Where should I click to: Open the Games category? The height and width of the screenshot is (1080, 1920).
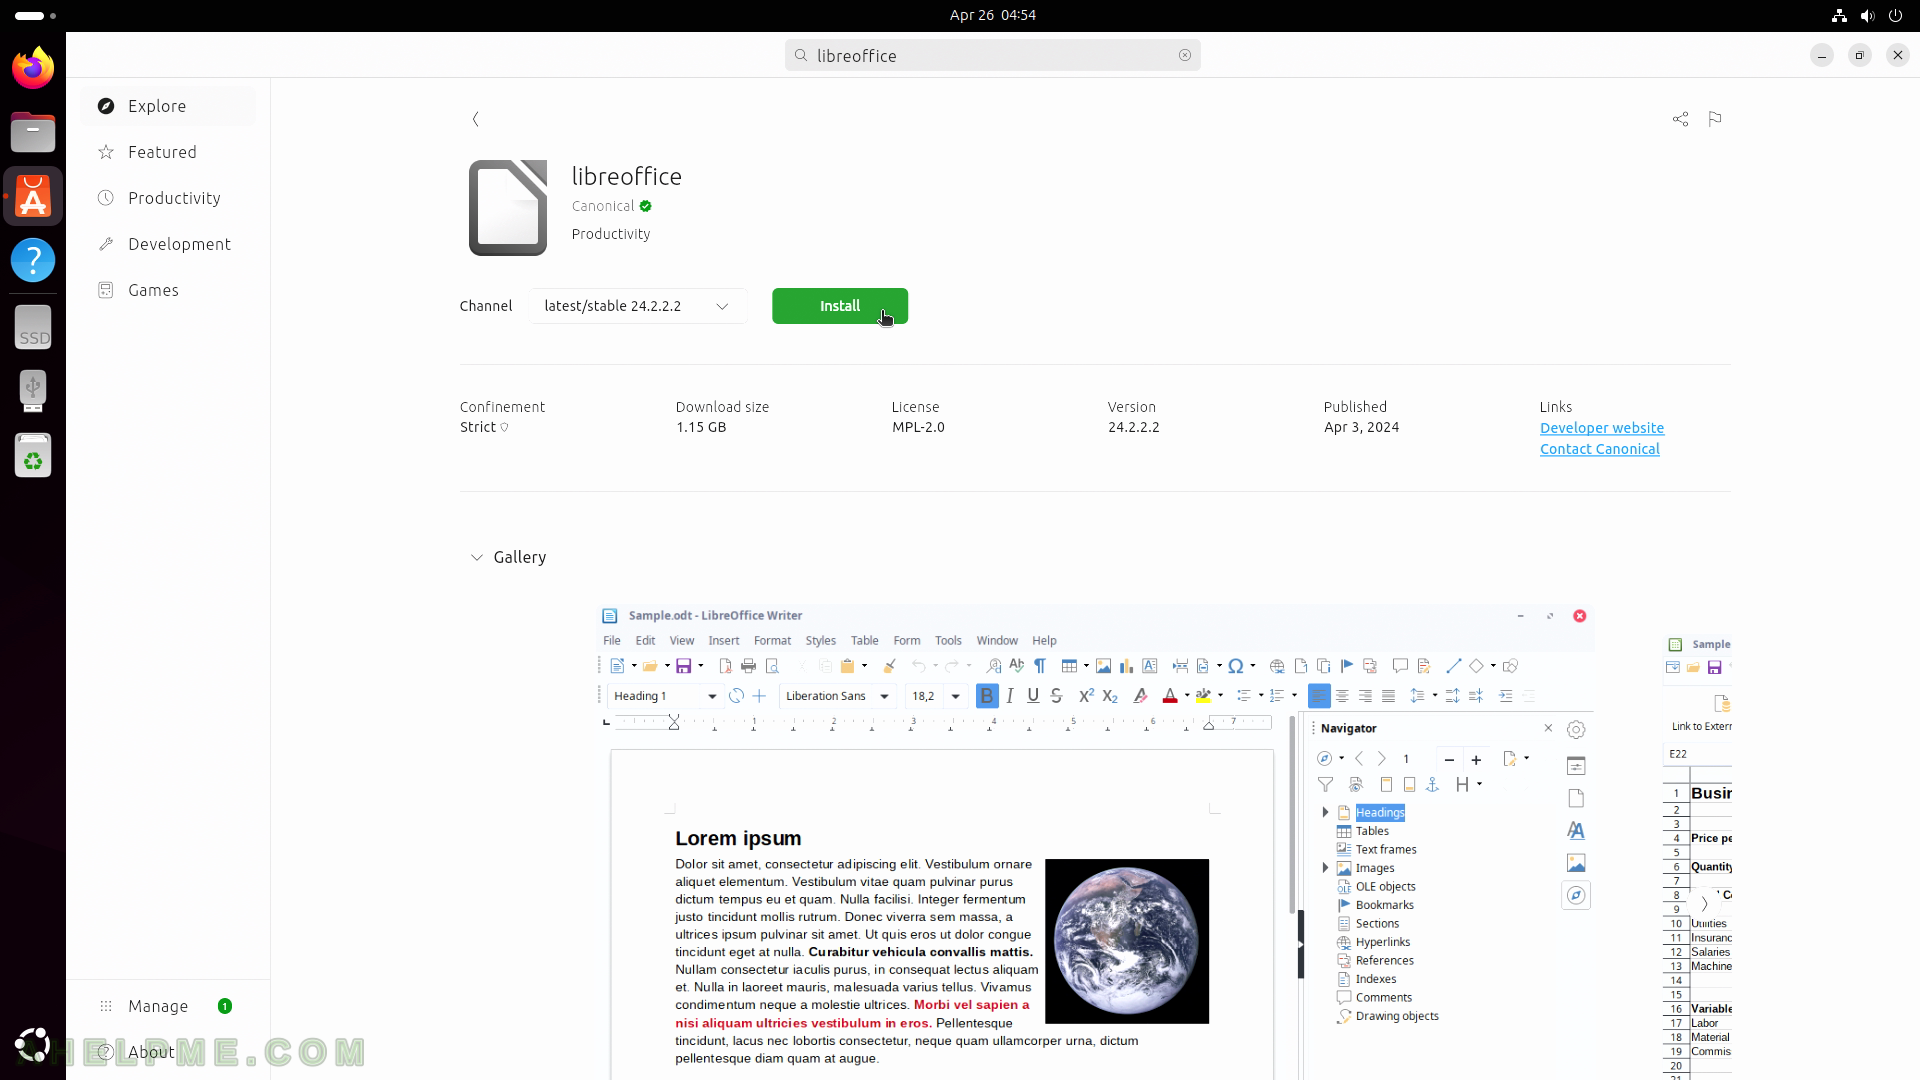(168, 290)
